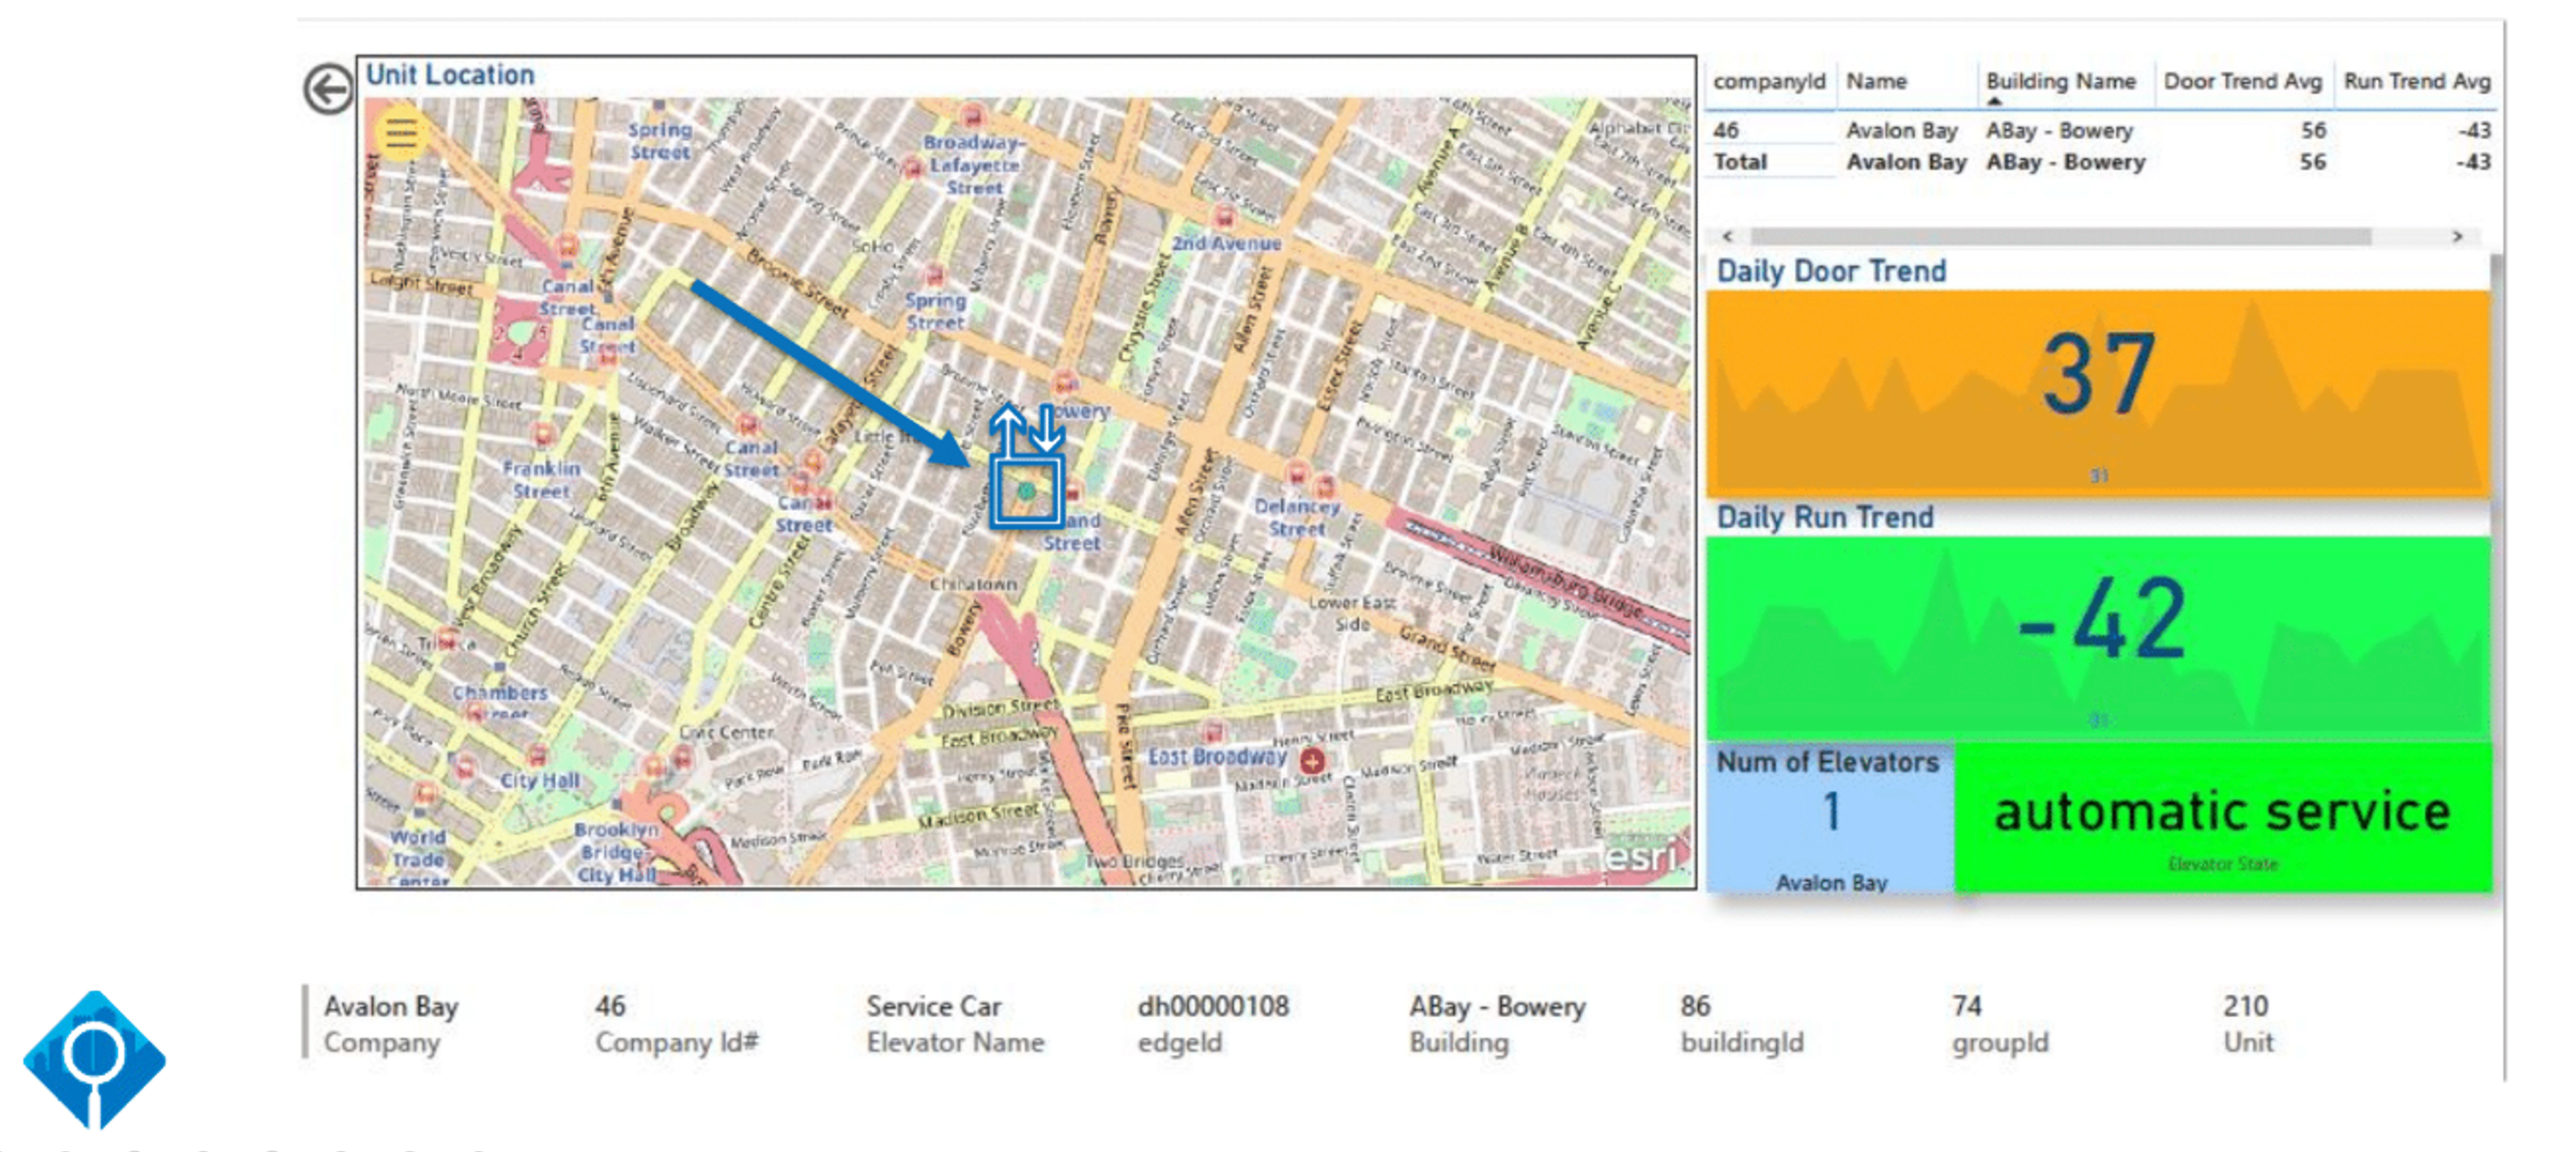Image resolution: width=2560 pixels, height=1152 pixels.
Task: Click the blue diamond logo icon
Action: point(94,1060)
